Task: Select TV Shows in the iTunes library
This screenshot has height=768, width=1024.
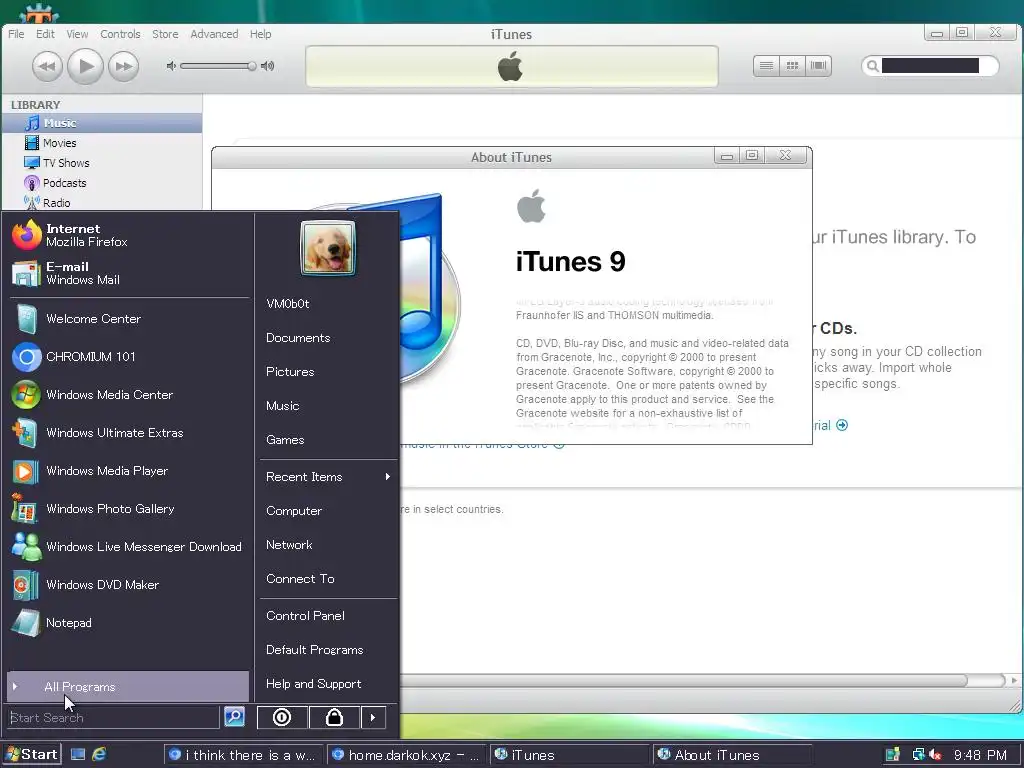Action: 102,163
